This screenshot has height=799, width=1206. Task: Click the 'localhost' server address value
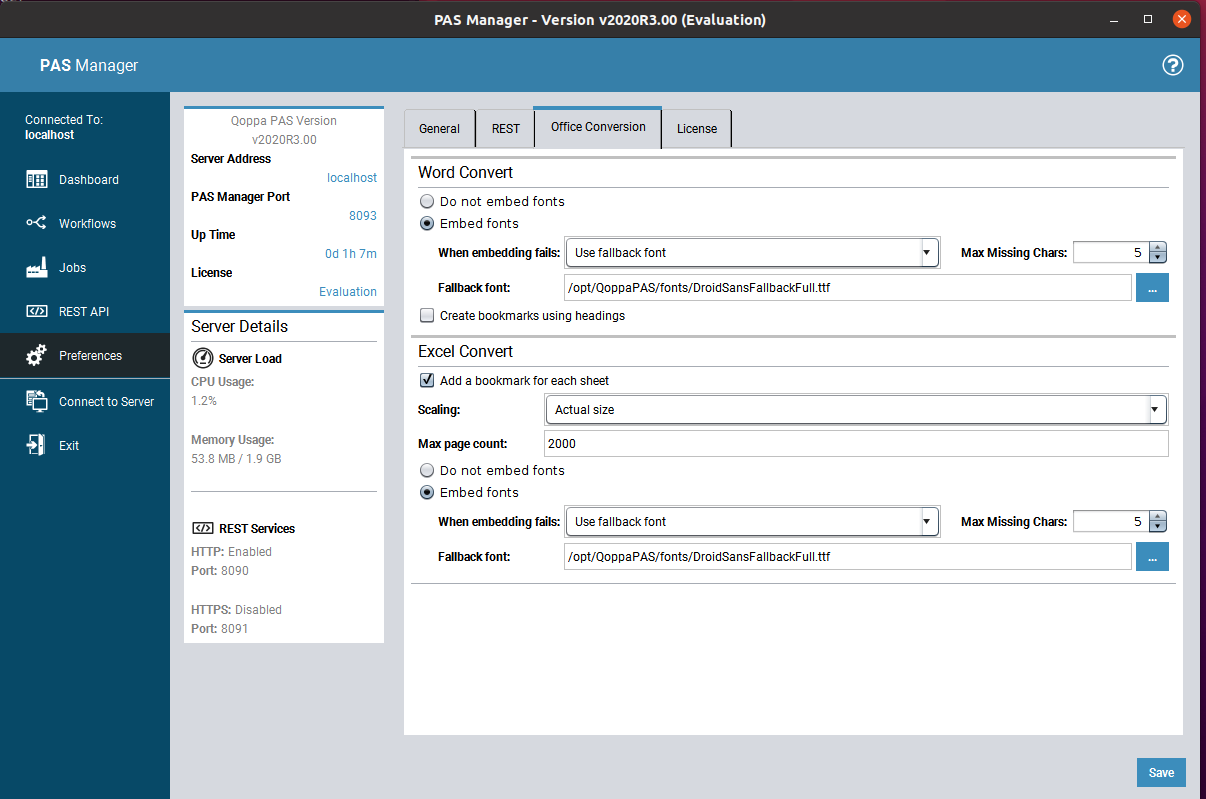352,178
